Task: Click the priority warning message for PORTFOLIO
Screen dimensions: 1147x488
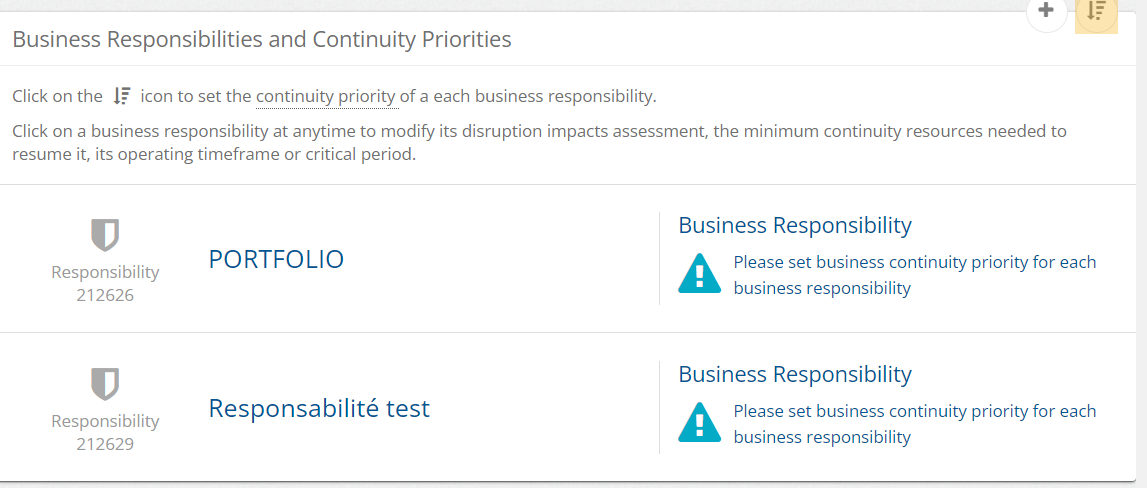Action: (x=914, y=275)
